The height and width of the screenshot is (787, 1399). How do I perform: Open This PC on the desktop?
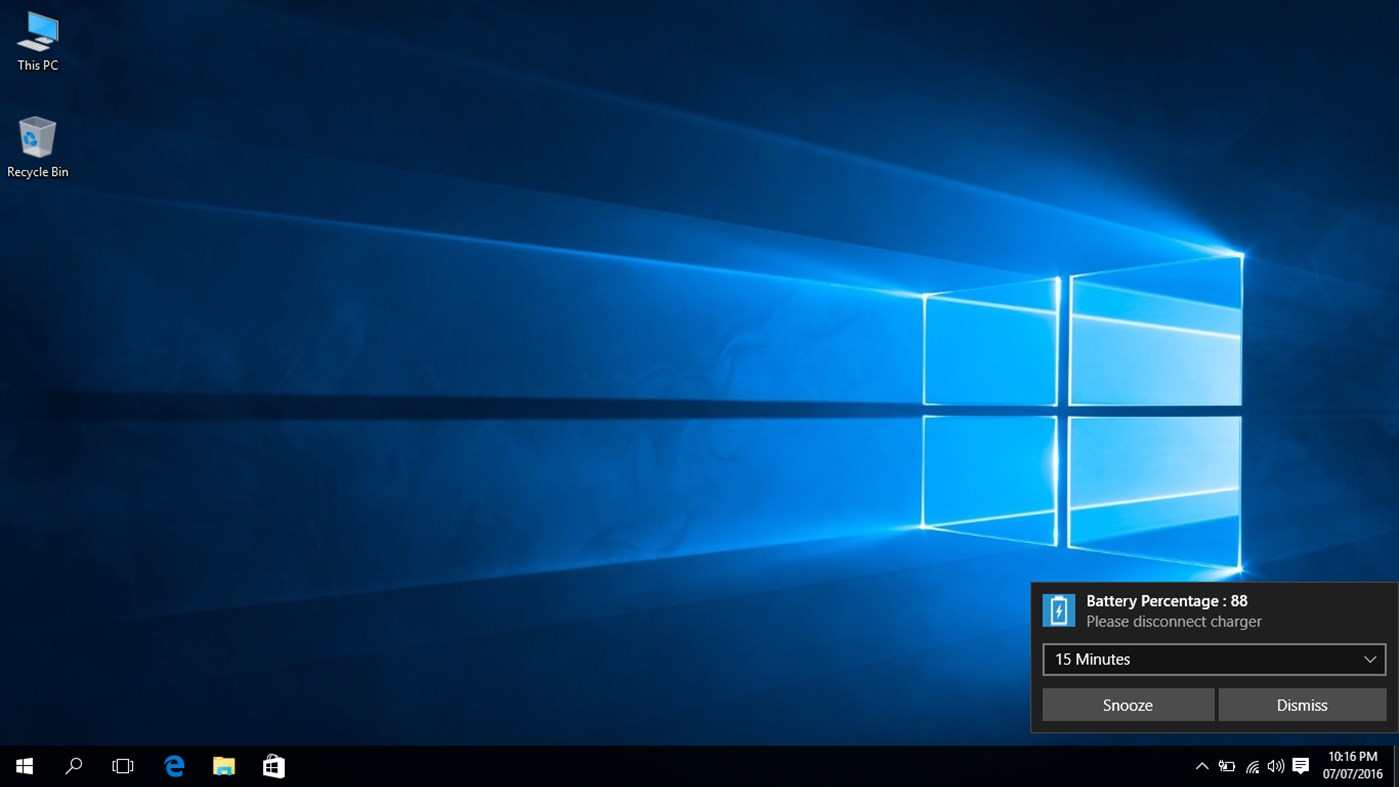pos(37,40)
